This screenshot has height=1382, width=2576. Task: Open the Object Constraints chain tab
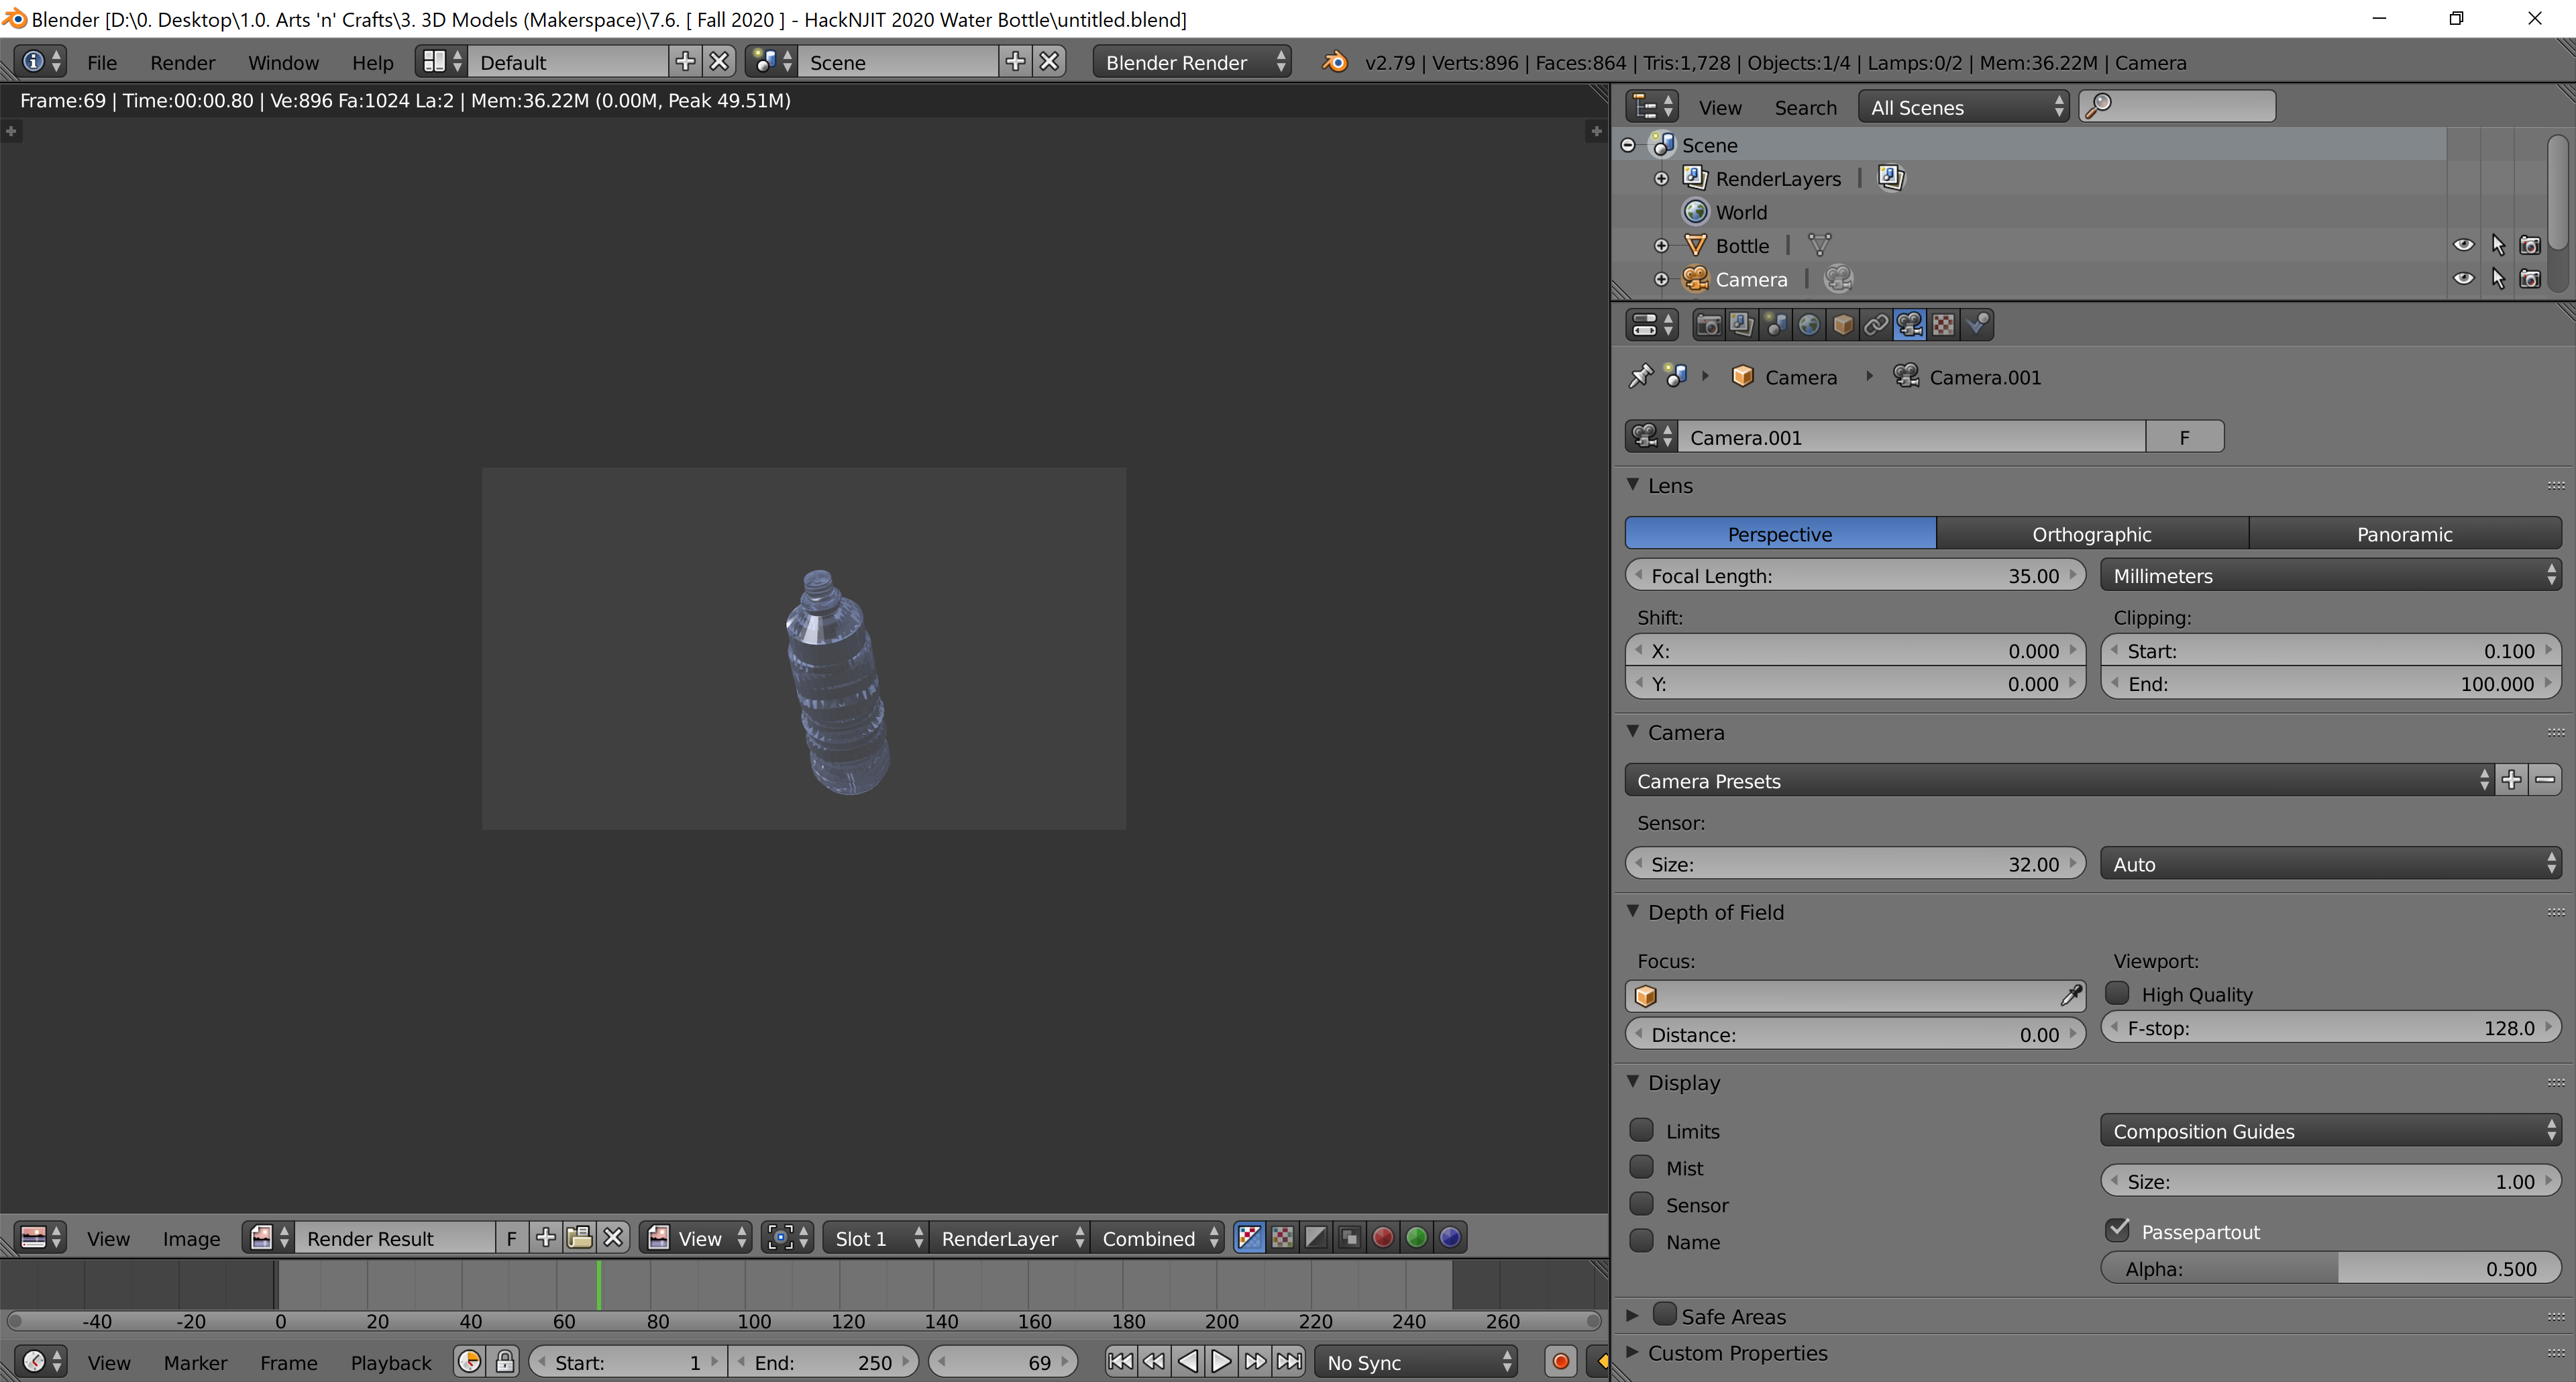click(x=1876, y=325)
